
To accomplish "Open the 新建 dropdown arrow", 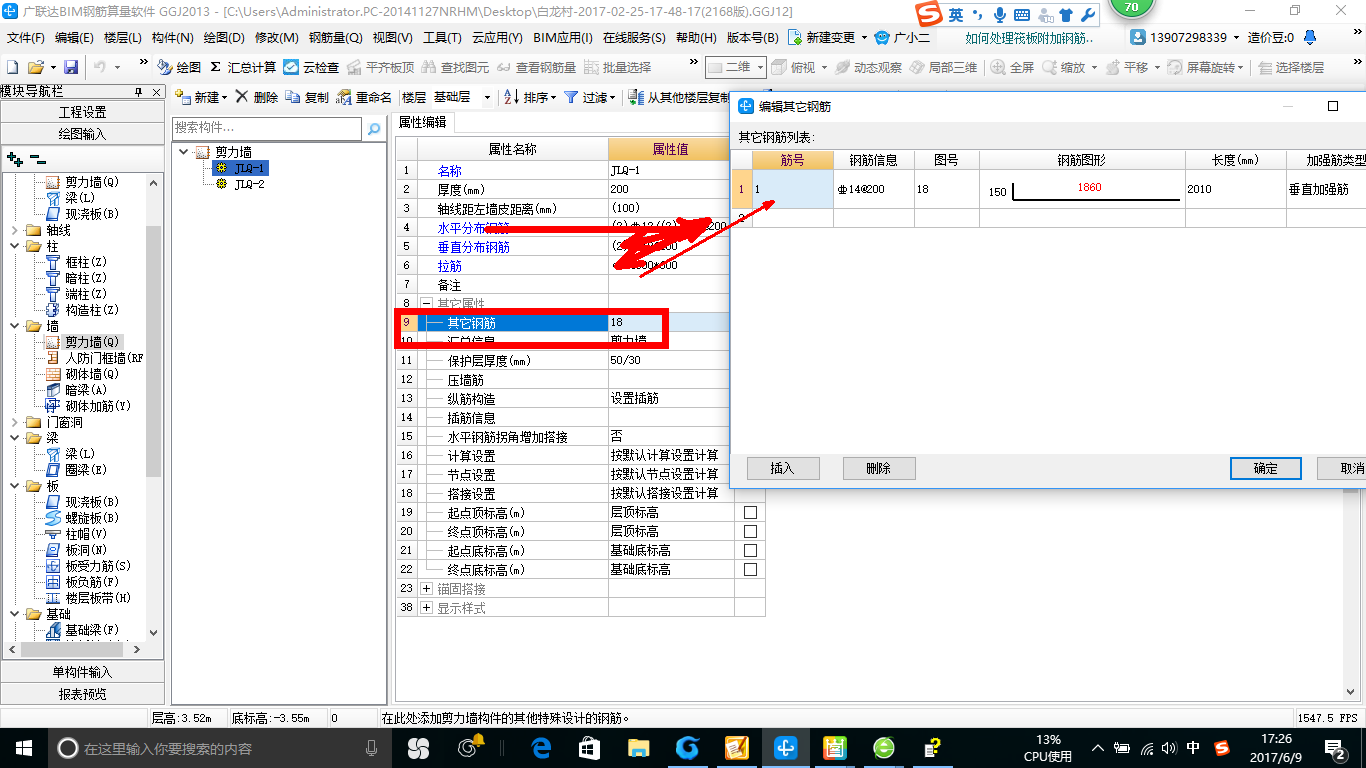I will click(224, 98).
